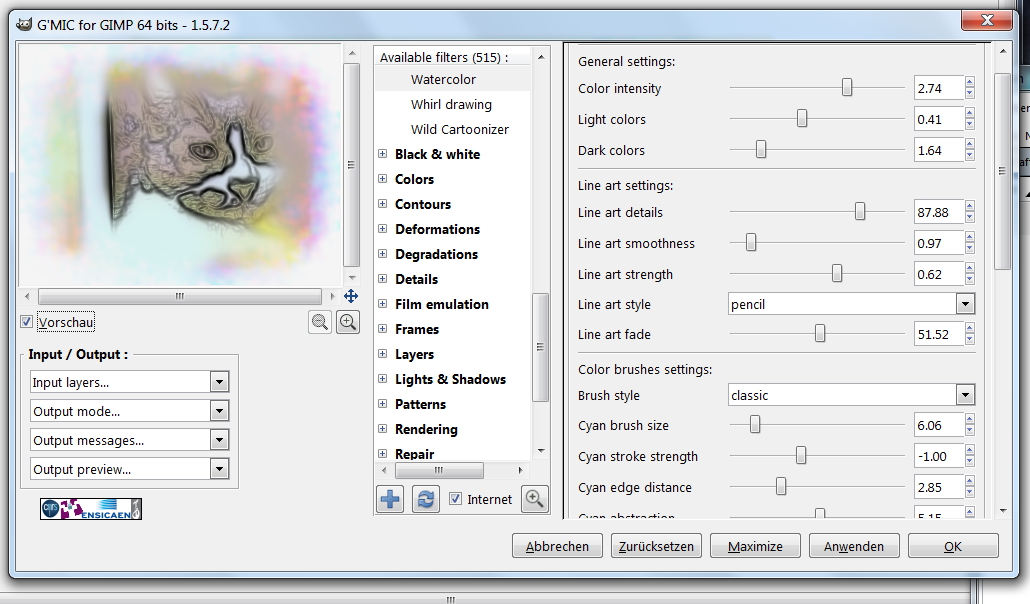
Task: Click the Color intensity slider handle
Action: pyautogui.click(x=847, y=88)
